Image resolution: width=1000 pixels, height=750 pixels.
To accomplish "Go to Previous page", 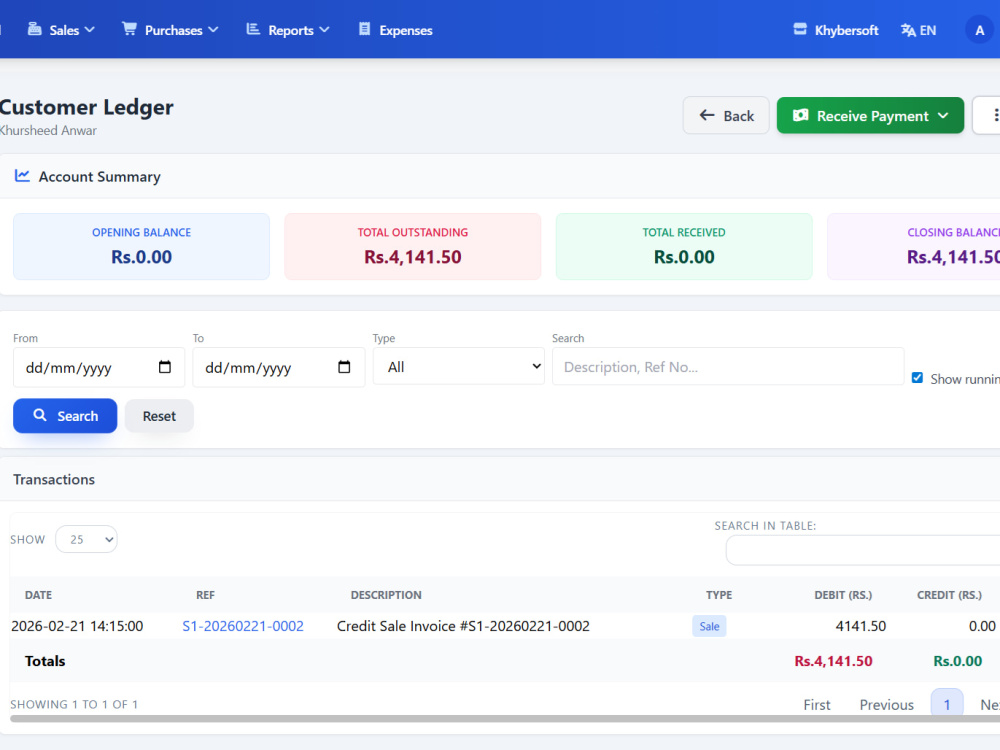I will point(886,705).
